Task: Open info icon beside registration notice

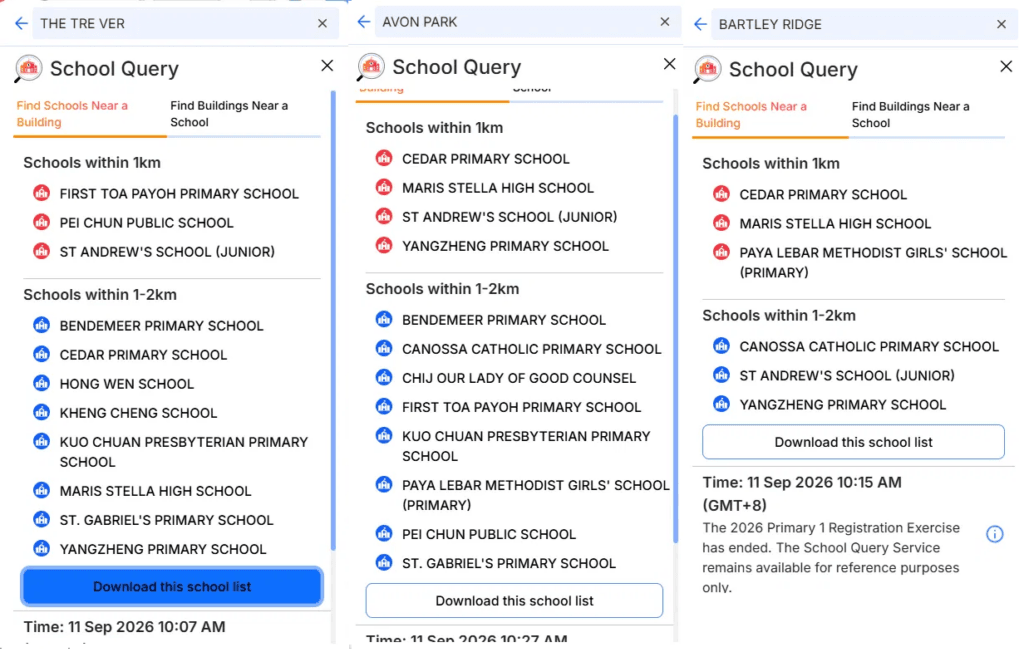Action: click(995, 534)
